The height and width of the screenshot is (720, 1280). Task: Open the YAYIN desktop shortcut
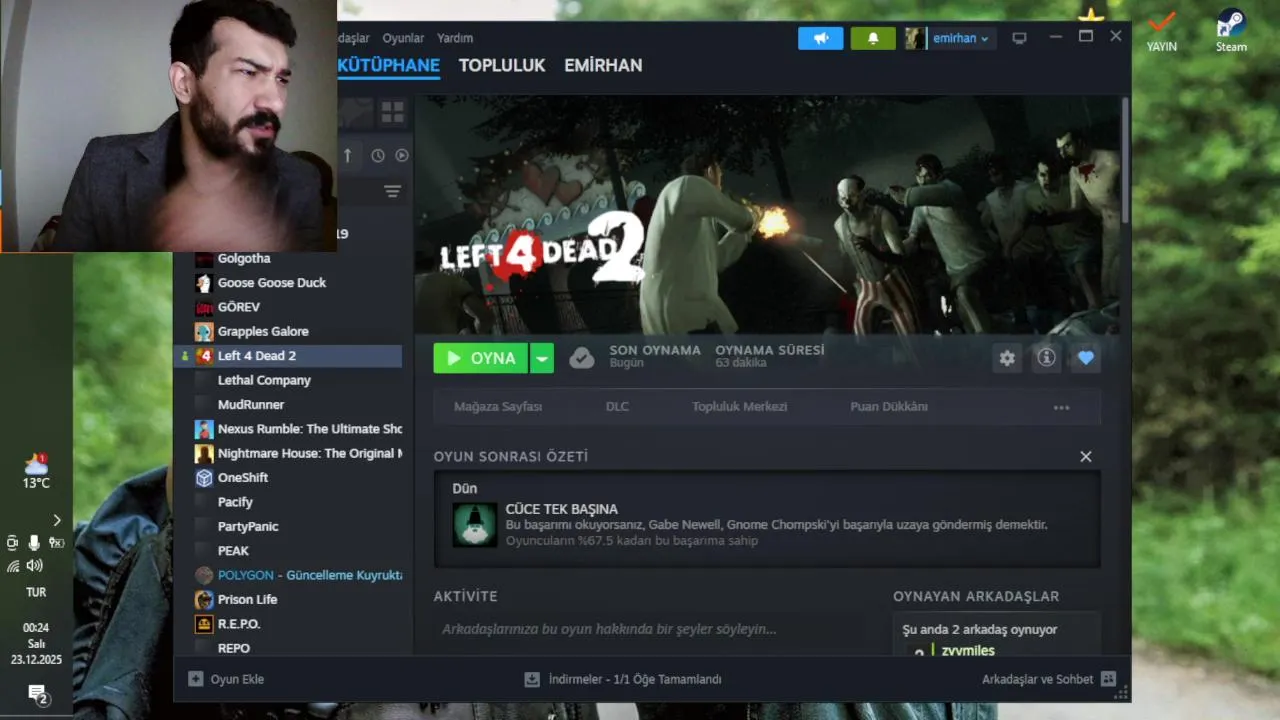tap(1162, 30)
